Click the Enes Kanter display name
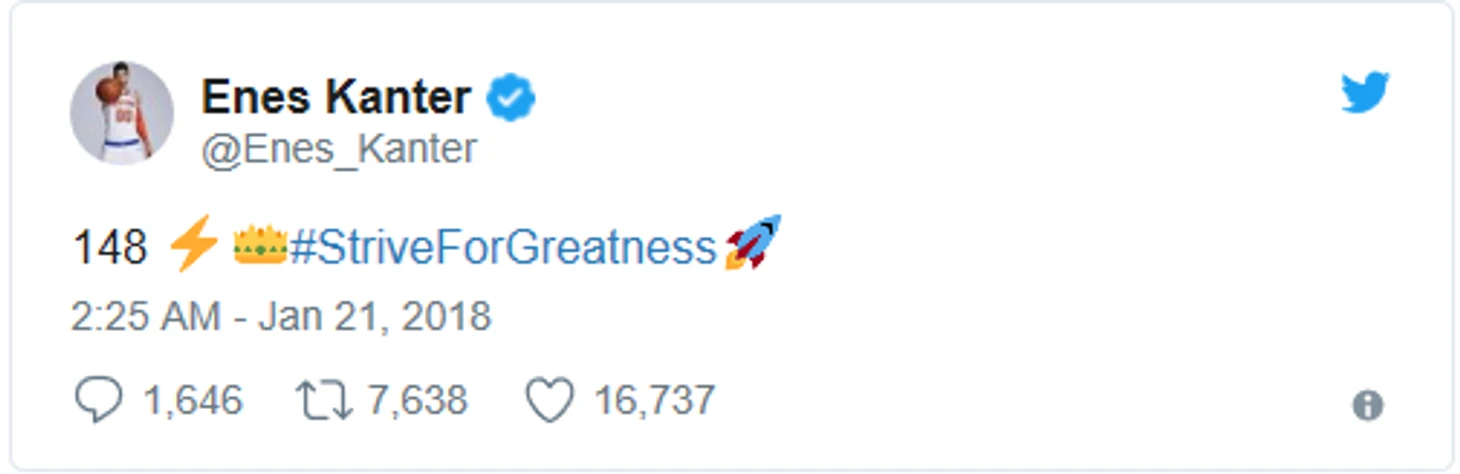The image size is (1460, 474). [x=336, y=98]
